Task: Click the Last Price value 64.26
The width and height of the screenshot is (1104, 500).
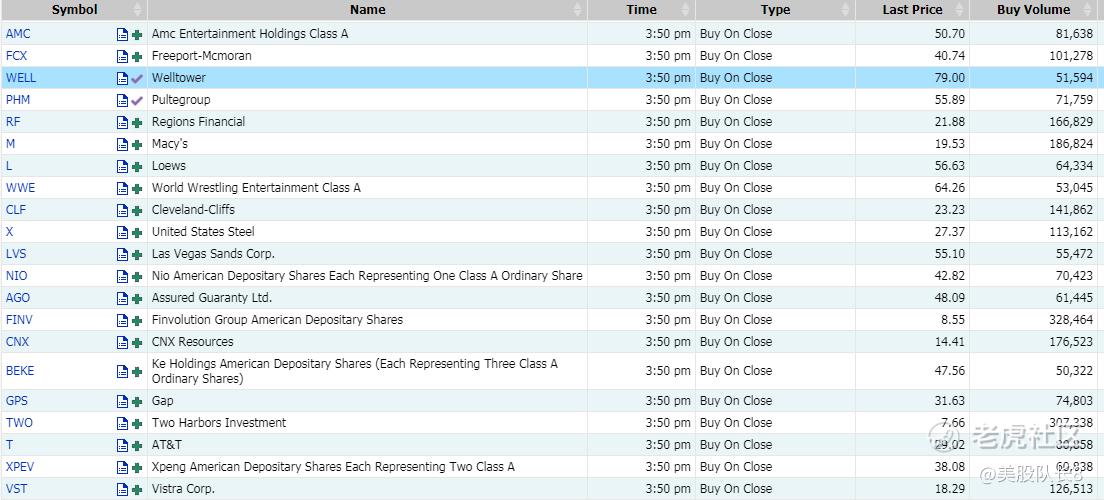Action: pyautogui.click(x=950, y=188)
